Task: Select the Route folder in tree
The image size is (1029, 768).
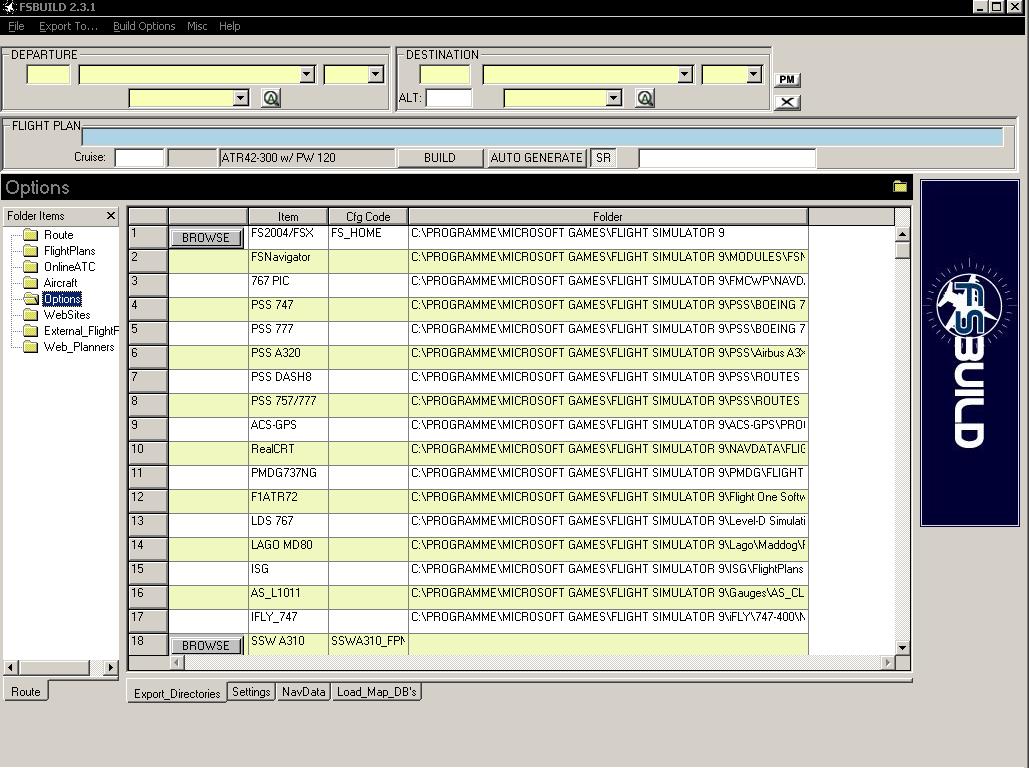Action: pos(58,234)
